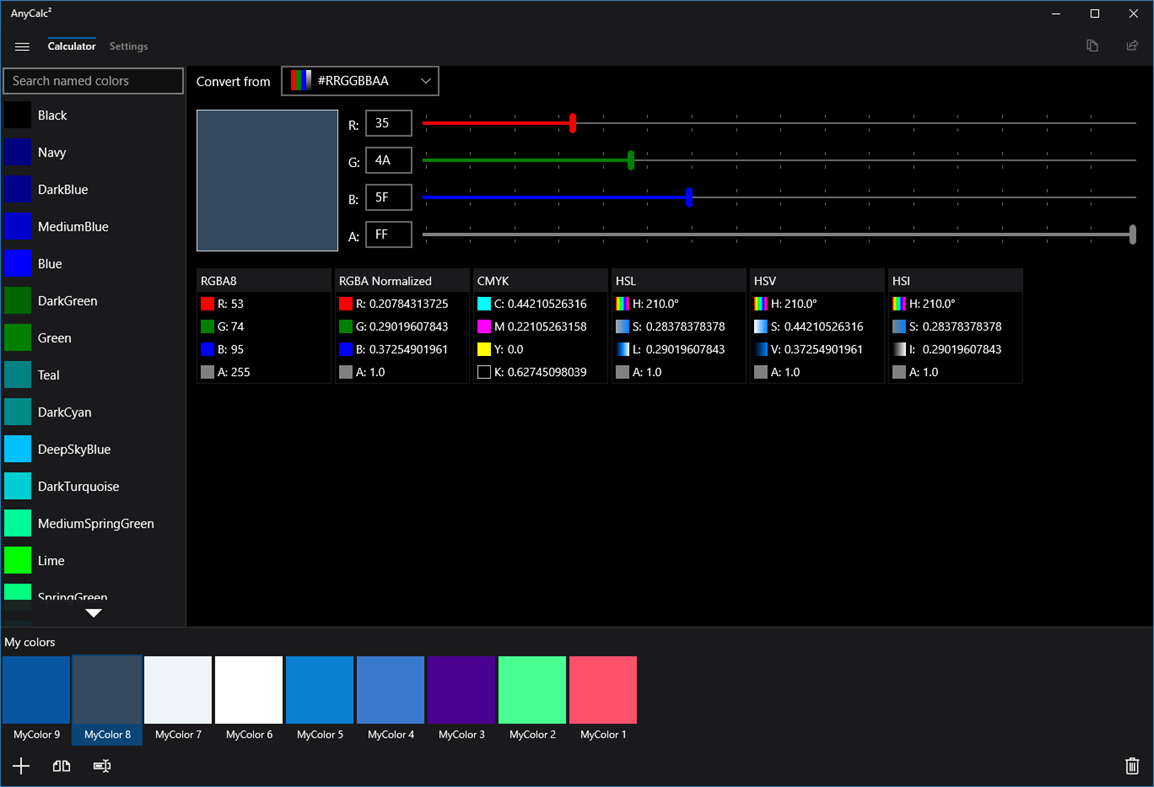Open the hamburger navigation menu

(x=22, y=46)
